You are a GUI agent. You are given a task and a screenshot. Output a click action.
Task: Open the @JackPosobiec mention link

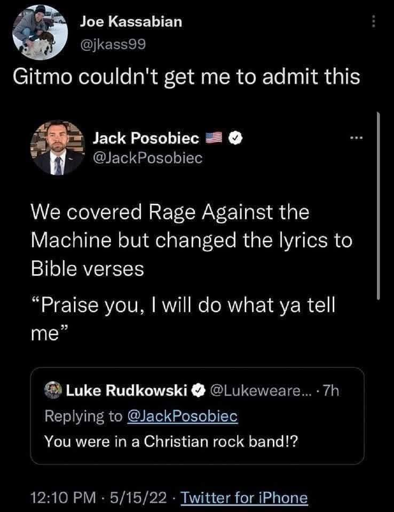[x=182, y=416]
